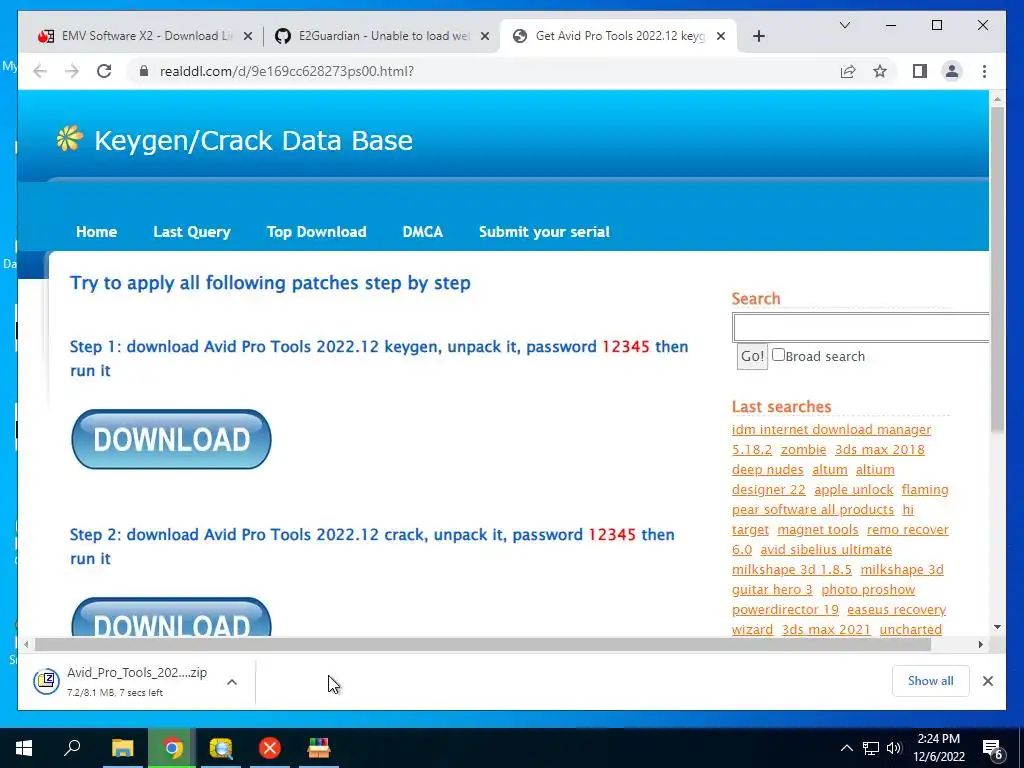
Task: Click the flower logo of Keygen/Crack Data Base
Action: 69,138
